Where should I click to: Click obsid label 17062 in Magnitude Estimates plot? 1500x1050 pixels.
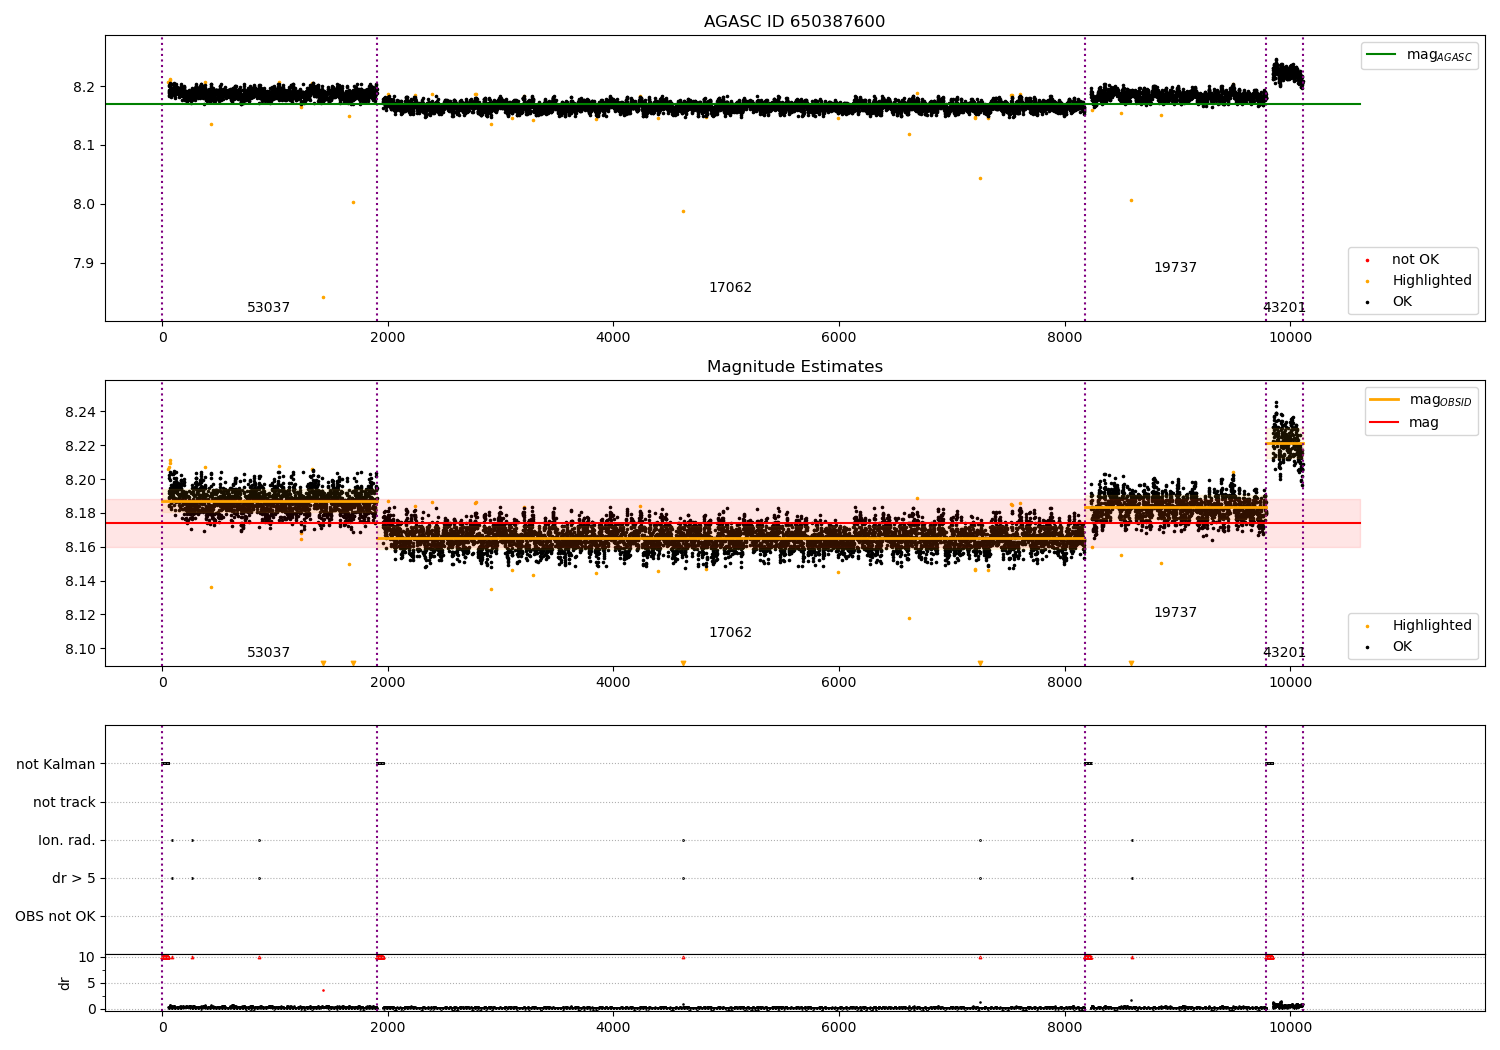730,633
